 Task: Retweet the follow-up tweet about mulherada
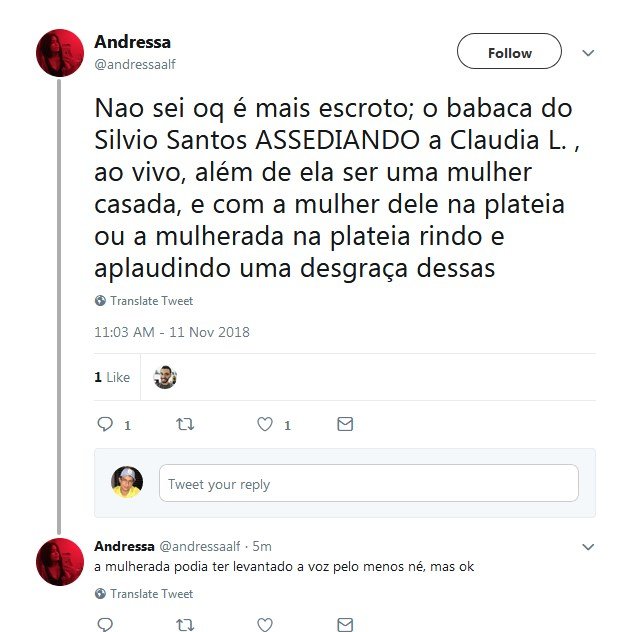(185, 625)
